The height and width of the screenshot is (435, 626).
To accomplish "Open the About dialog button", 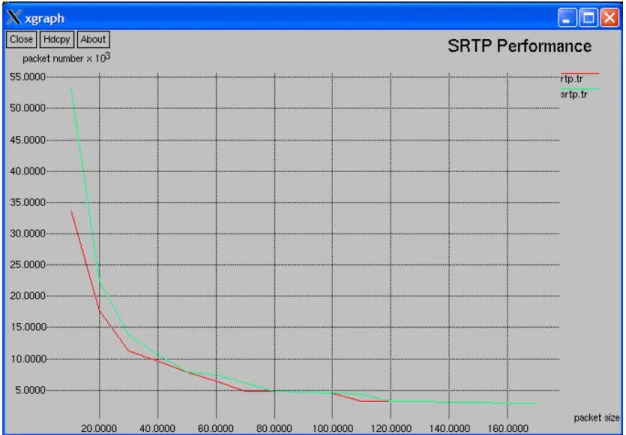I will pos(93,40).
